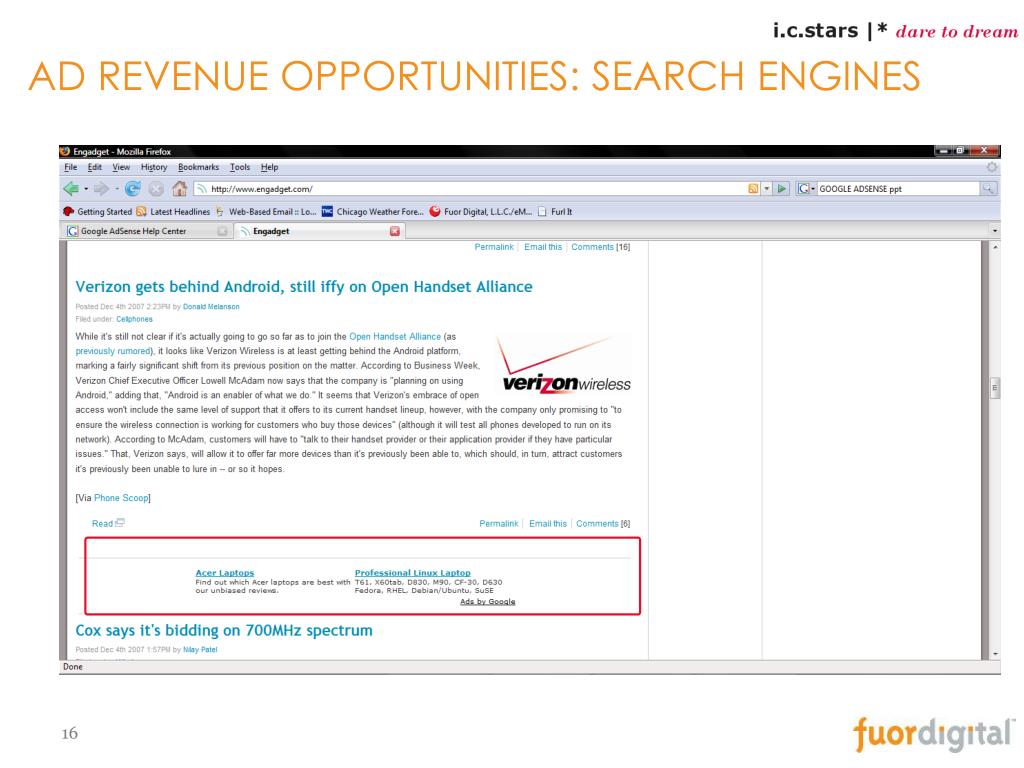
Task: Open the Phone Scoop source link
Action: coord(121,498)
